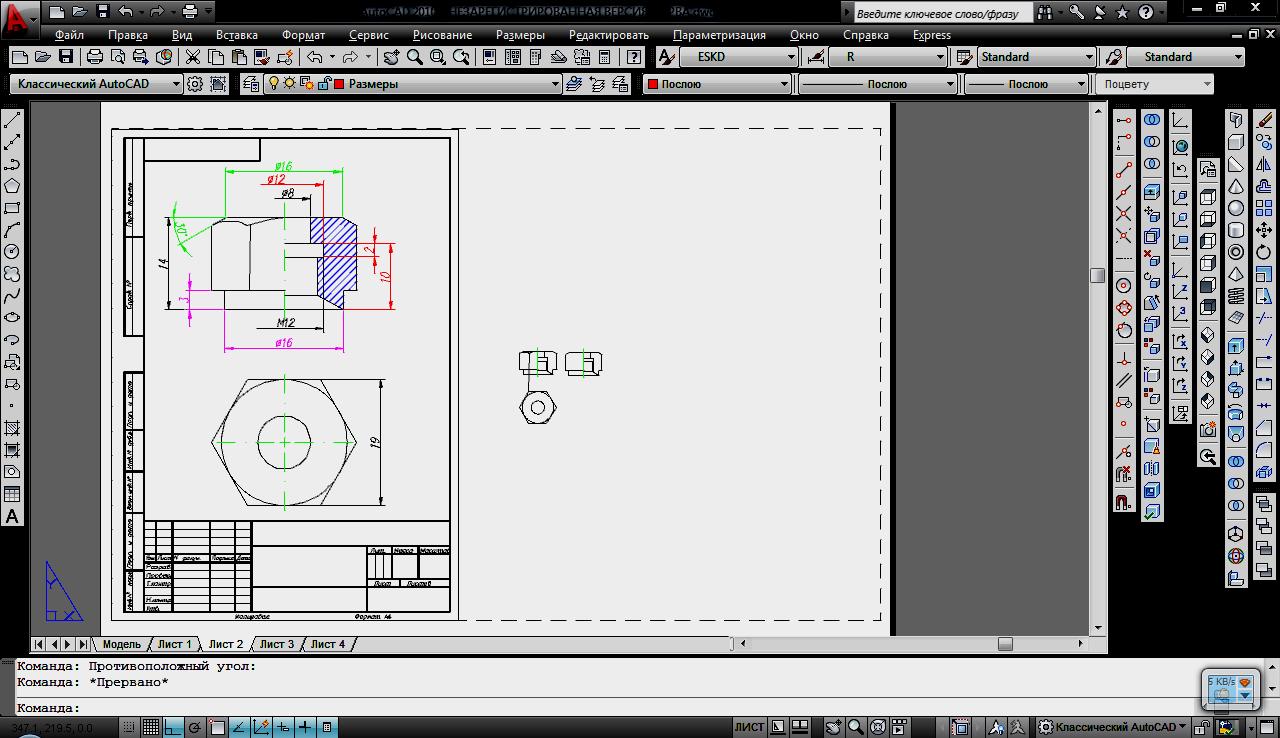
Task: Click the vertical scrollbar thumb of drawing area
Action: [1097, 275]
